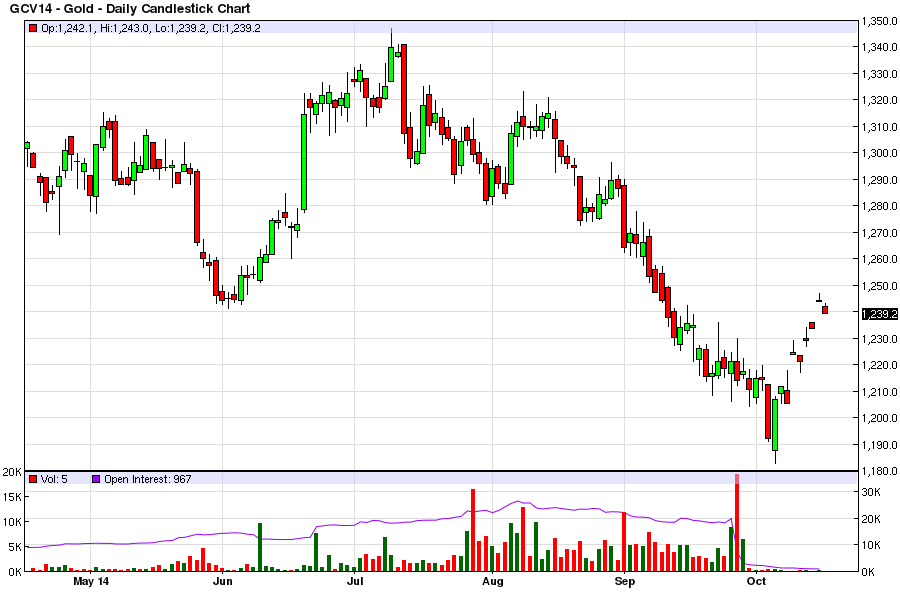Click the 1,270.0 price axis label
The width and height of the screenshot is (900, 612).
[879, 233]
